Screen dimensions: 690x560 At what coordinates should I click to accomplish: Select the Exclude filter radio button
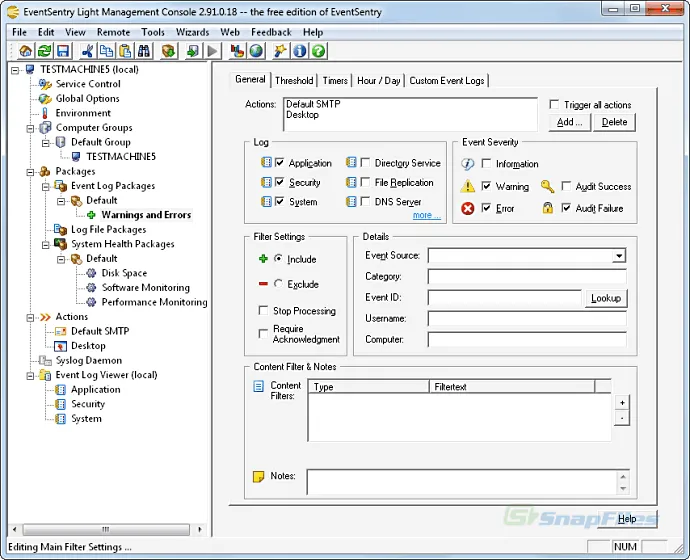click(x=278, y=284)
